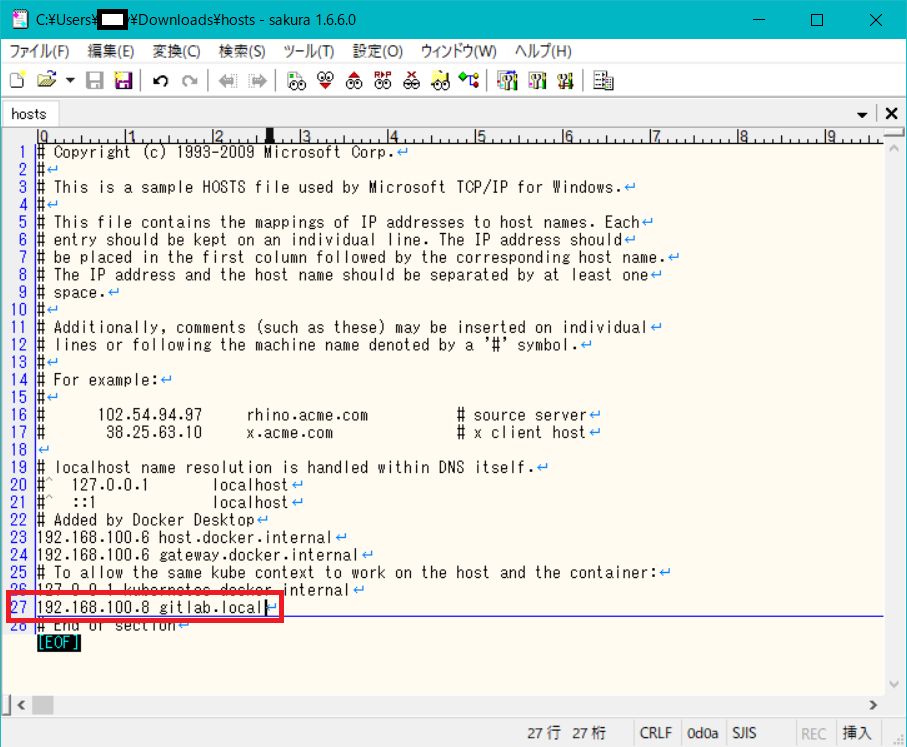This screenshot has height=747, width=907.
Task: Click the horizontal scrollbar thumb
Action: pyautogui.click(x=43, y=705)
